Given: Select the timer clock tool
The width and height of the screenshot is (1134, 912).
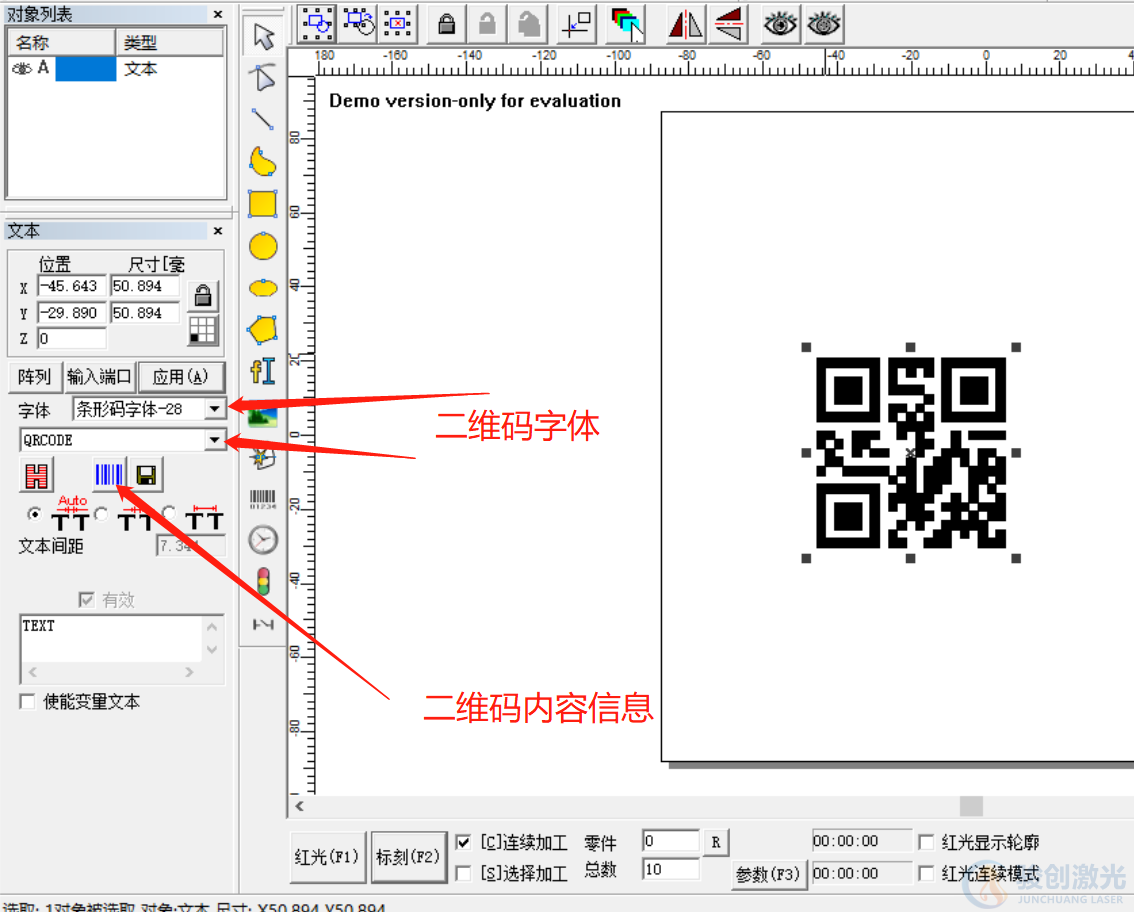Looking at the screenshot, I should tap(263, 540).
